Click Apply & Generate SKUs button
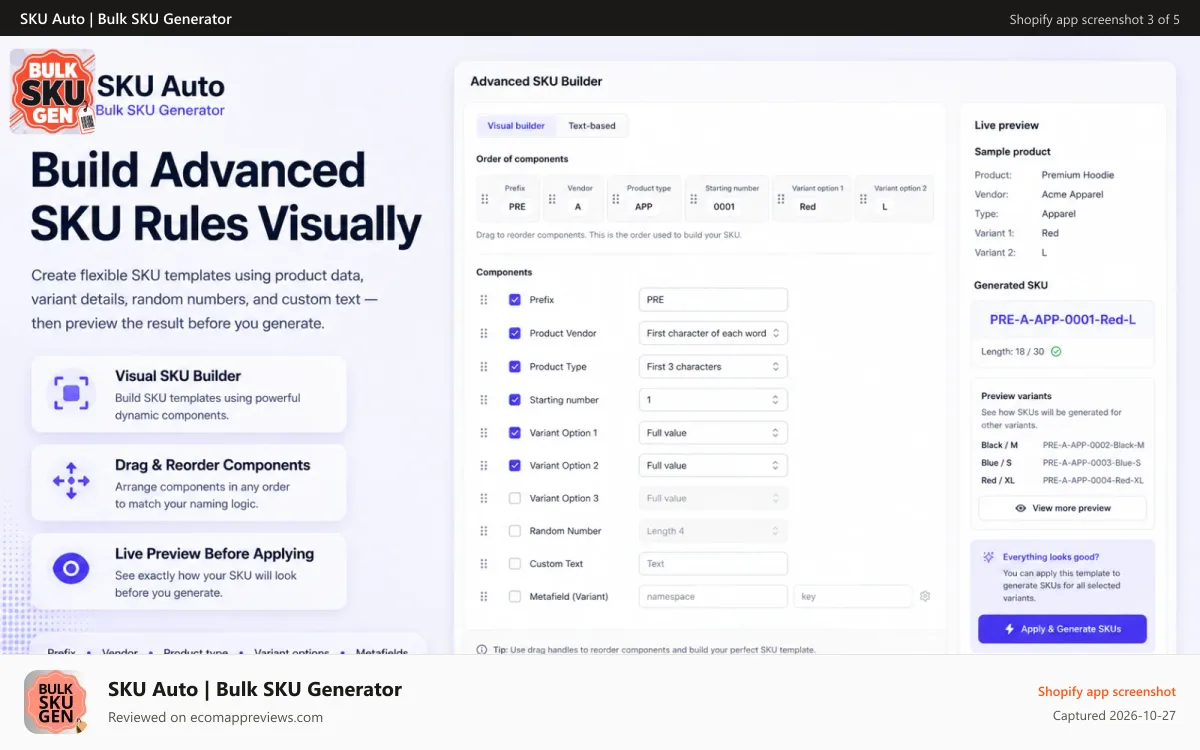The image size is (1200, 750). coord(1062,629)
